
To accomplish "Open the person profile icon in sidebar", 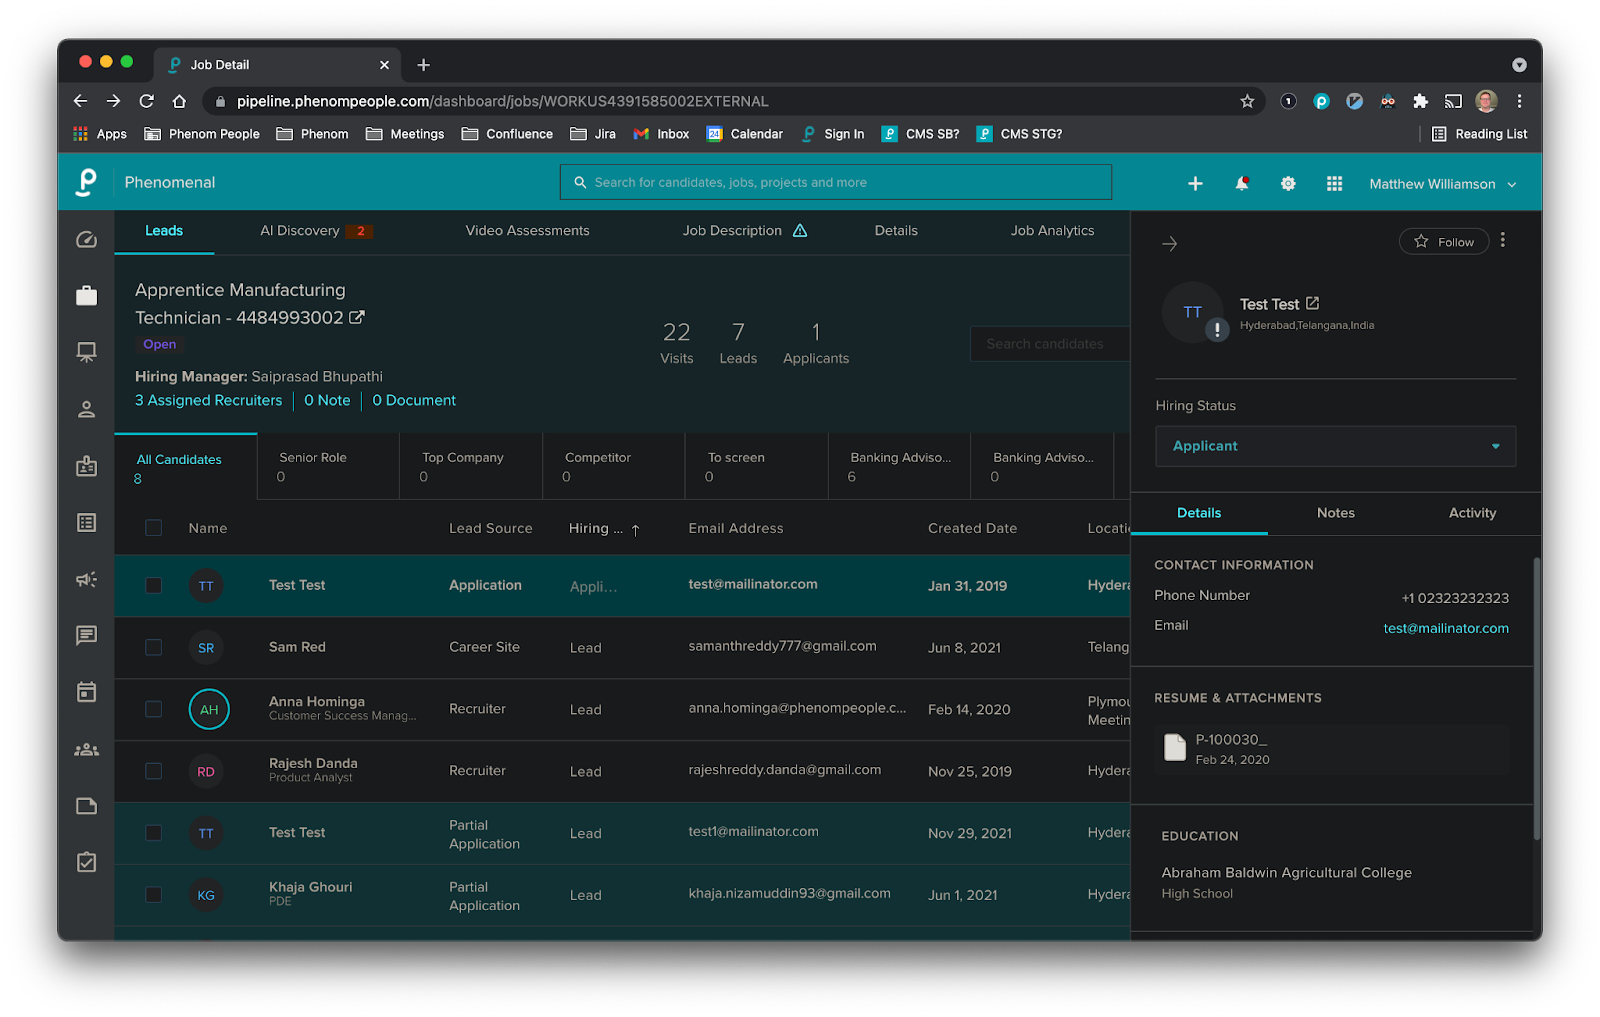I will [87, 409].
